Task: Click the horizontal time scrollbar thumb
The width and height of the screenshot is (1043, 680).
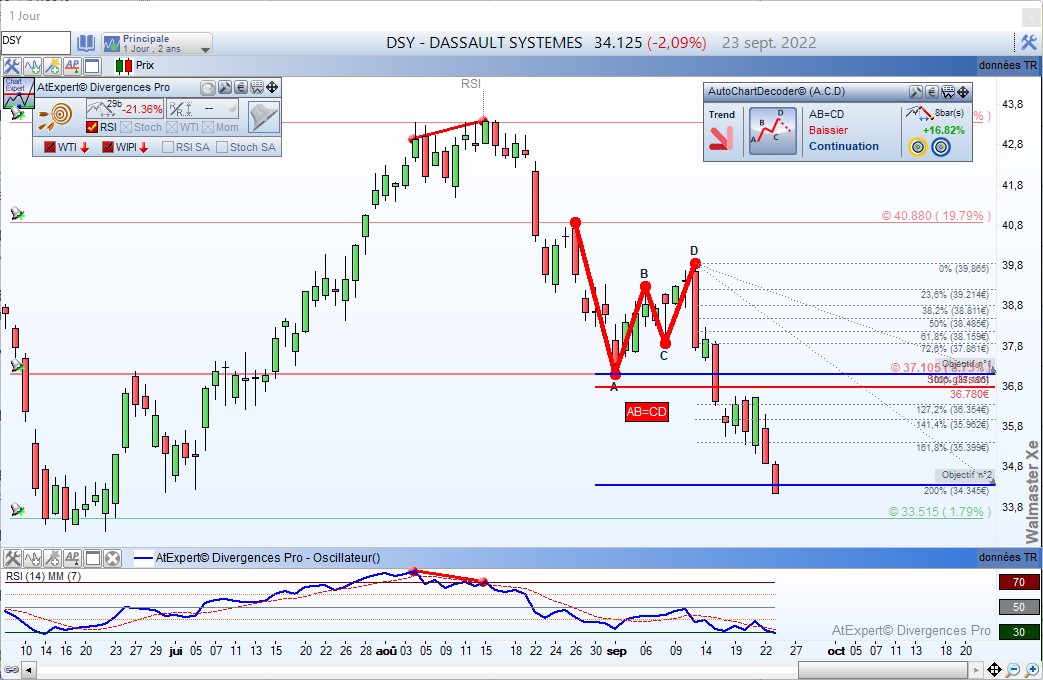Action: [x=883, y=670]
